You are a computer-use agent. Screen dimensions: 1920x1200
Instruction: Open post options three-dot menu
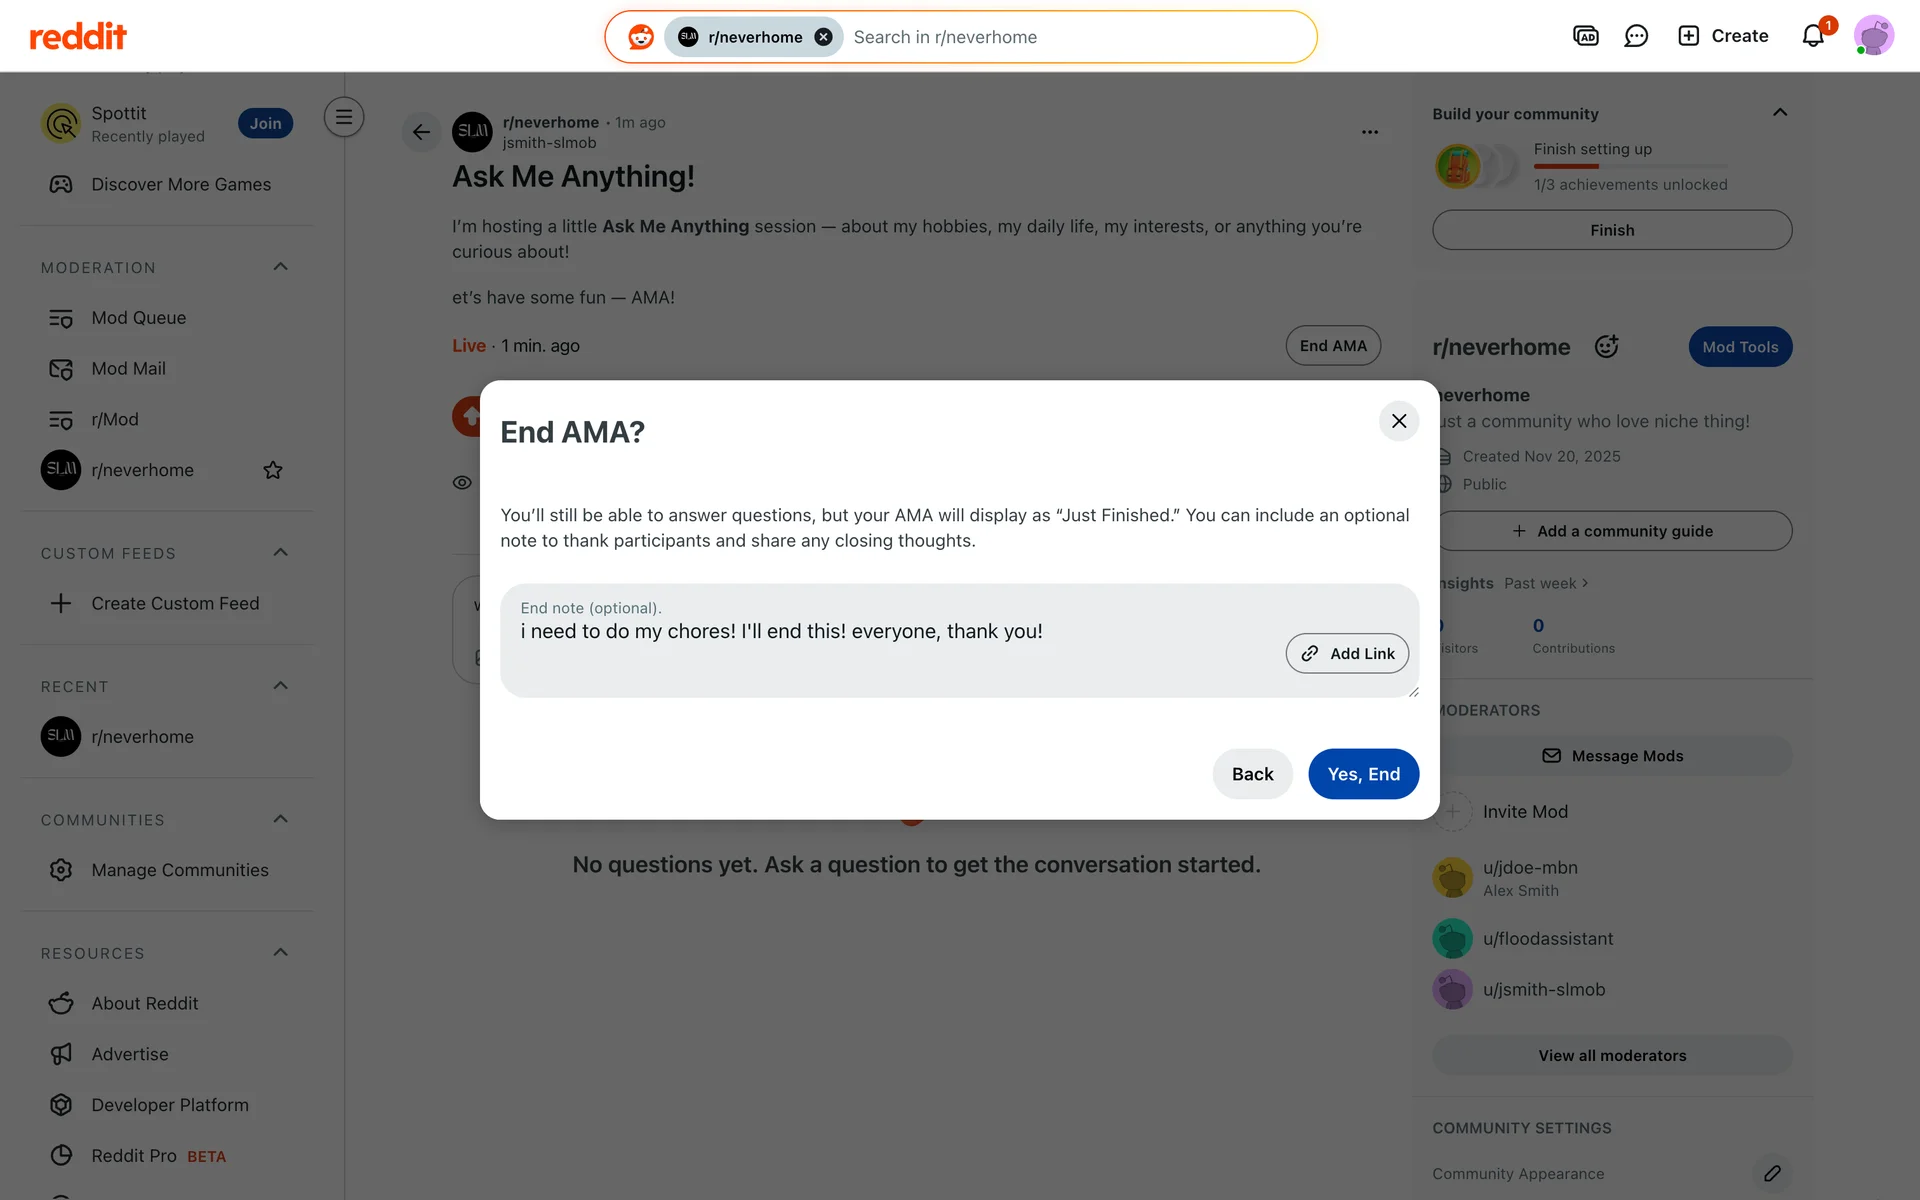[1370, 132]
